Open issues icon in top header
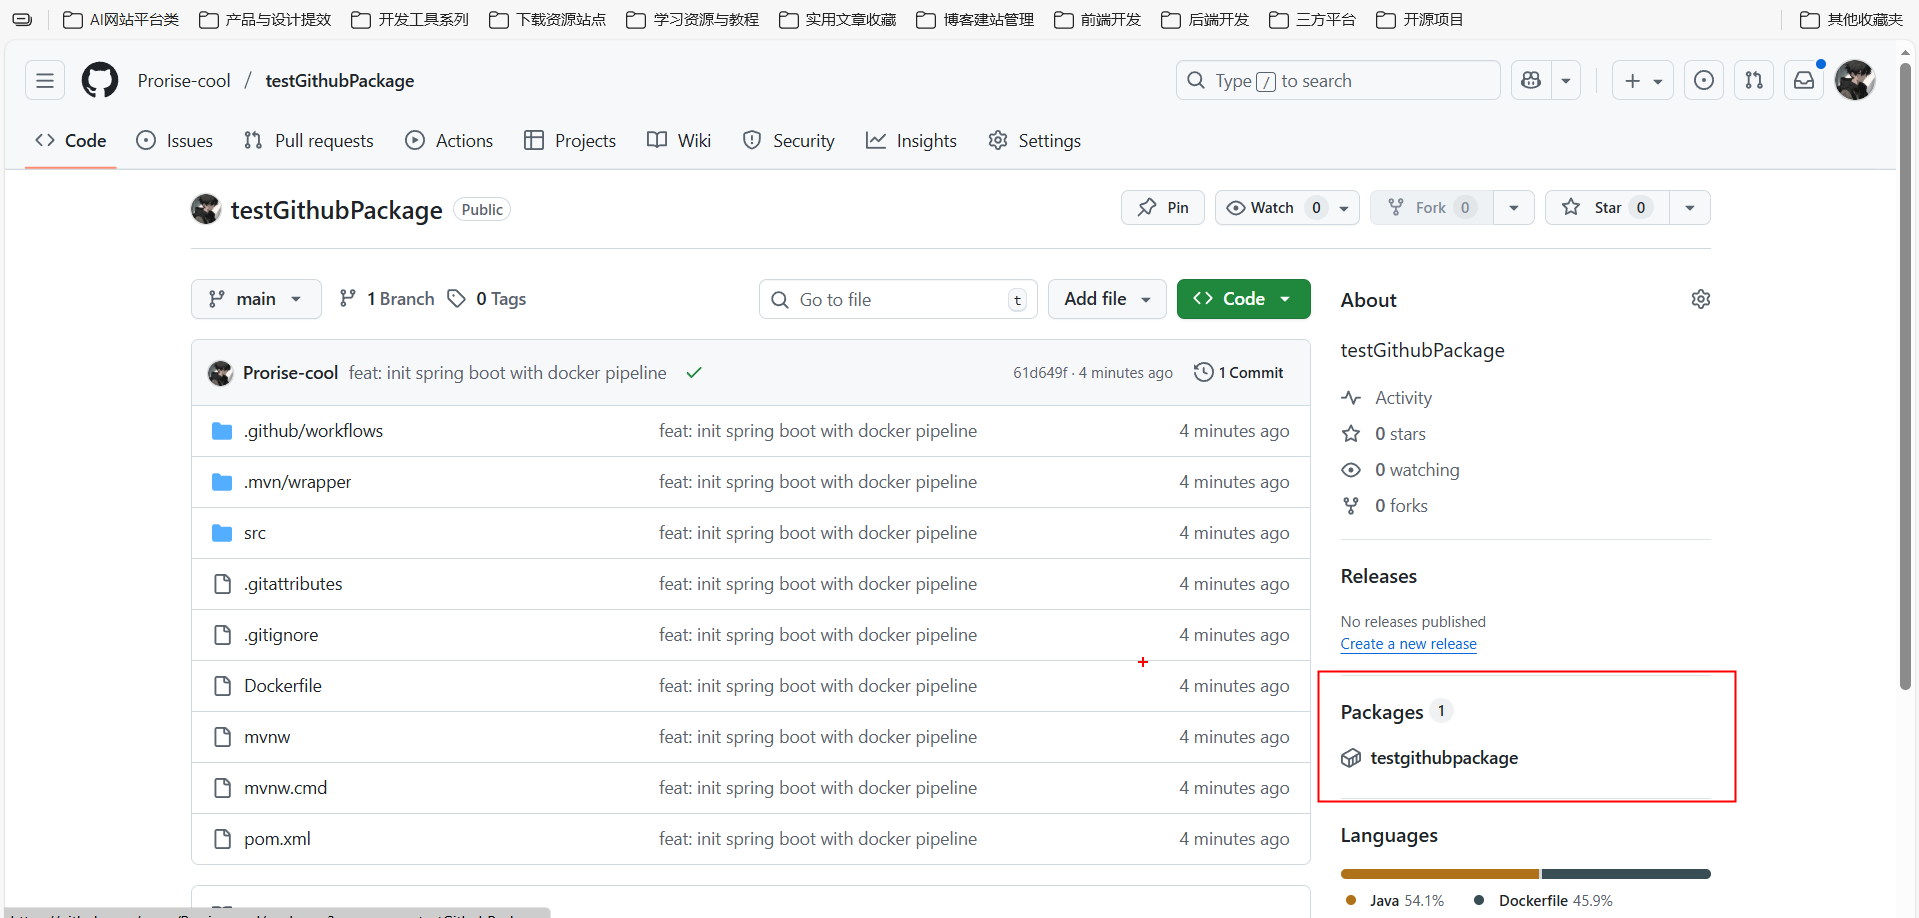This screenshot has width=1919, height=918. click(1704, 80)
